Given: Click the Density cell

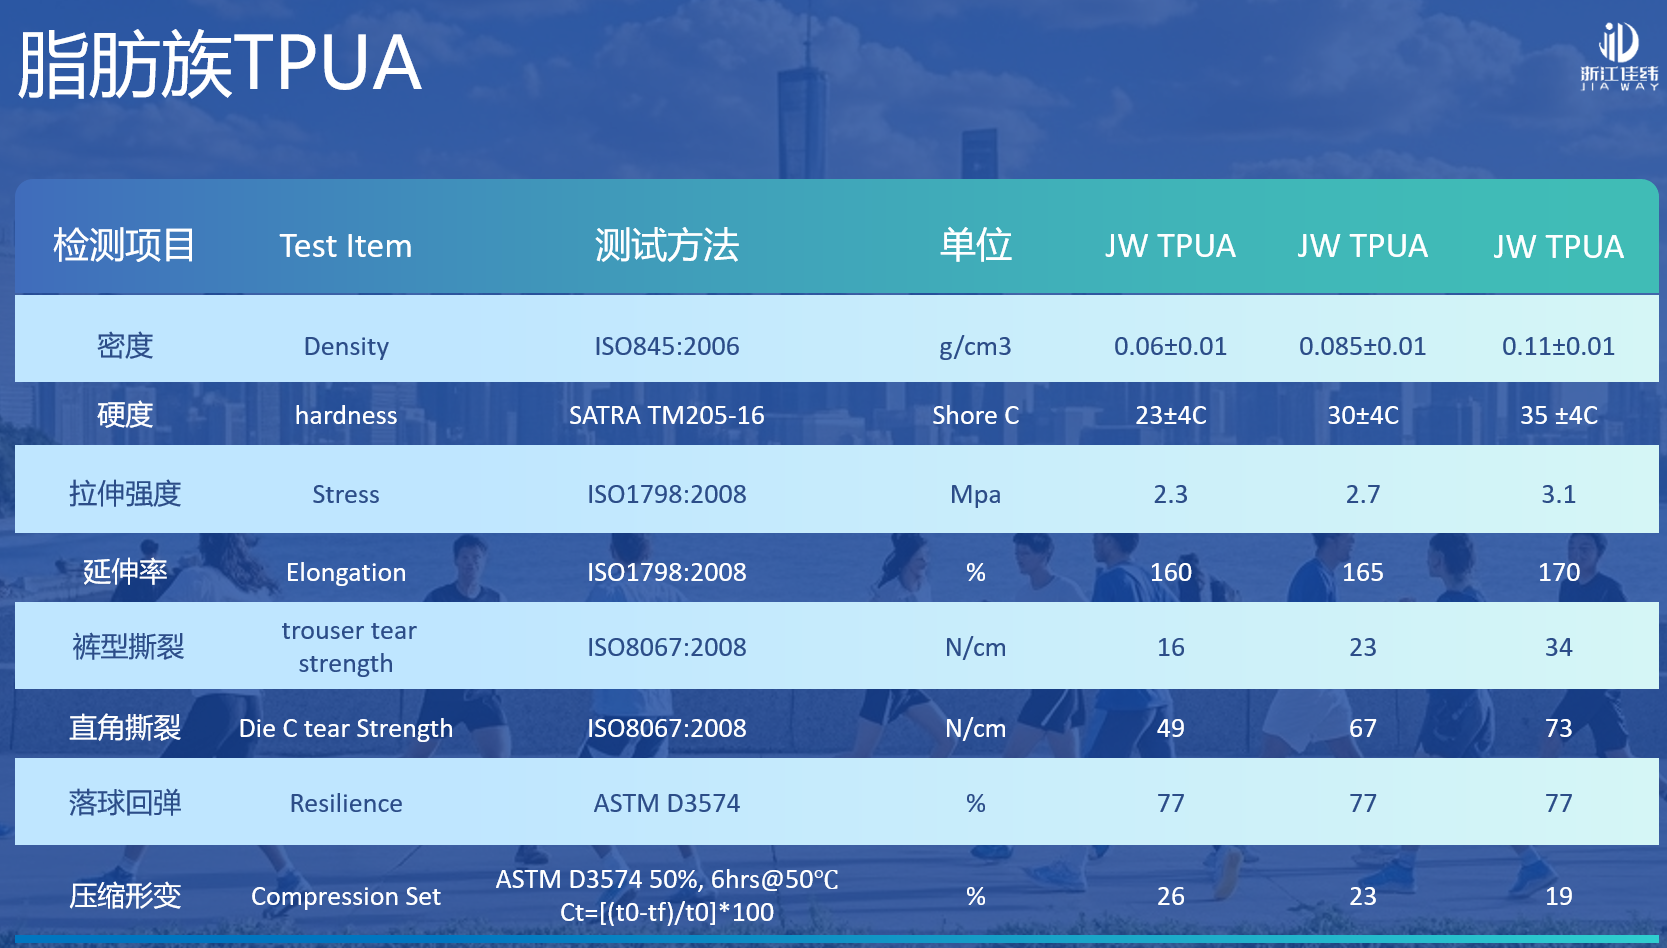Looking at the screenshot, I should pyautogui.click(x=346, y=347).
